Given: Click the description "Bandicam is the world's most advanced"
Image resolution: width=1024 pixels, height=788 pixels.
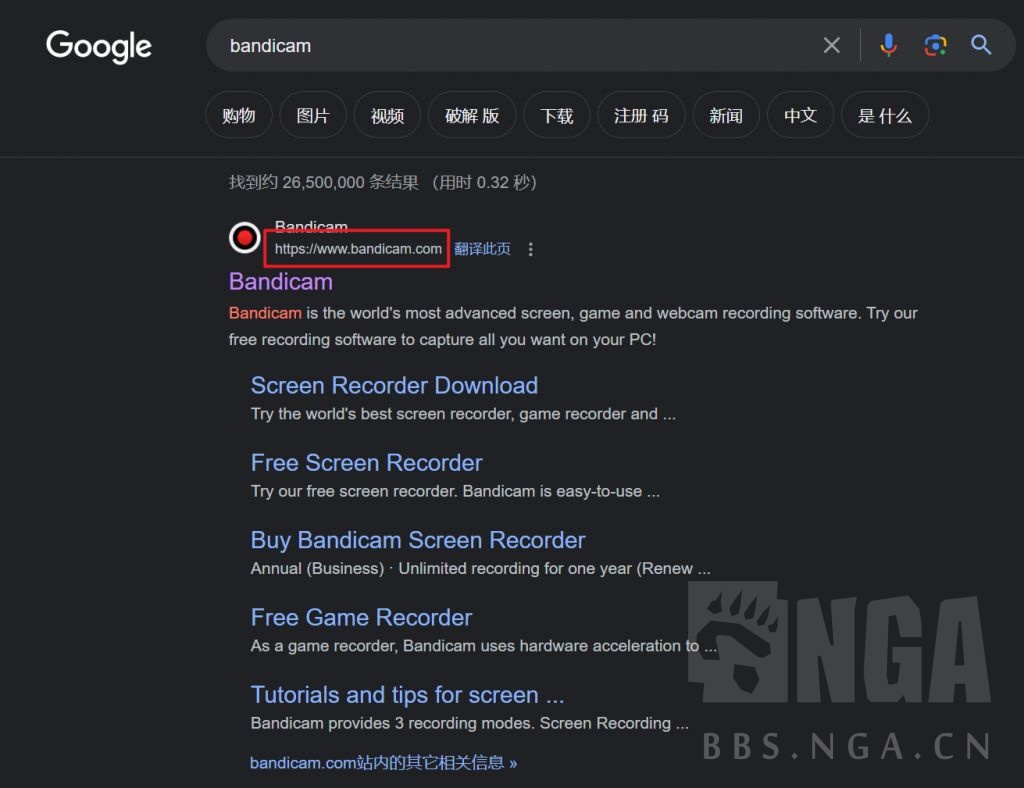Looking at the screenshot, I should pos(573,326).
